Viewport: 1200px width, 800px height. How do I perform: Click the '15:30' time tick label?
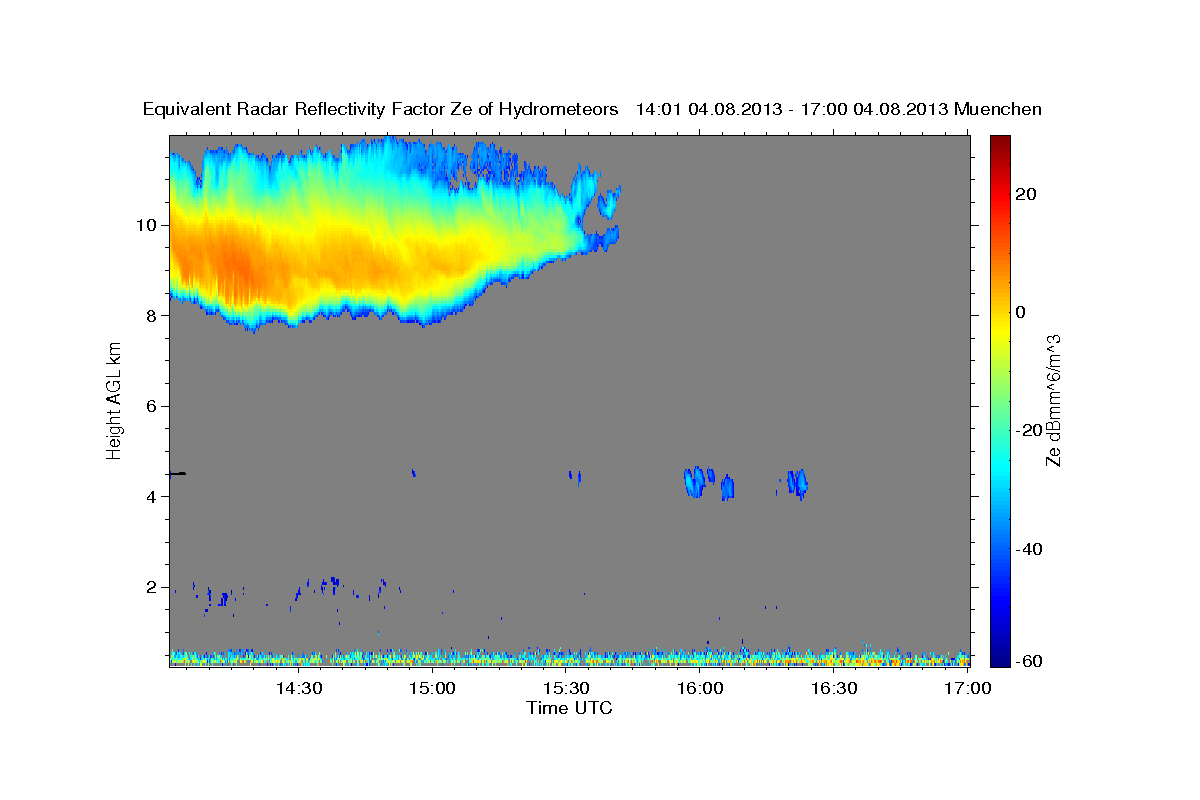click(x=566, y=688)
